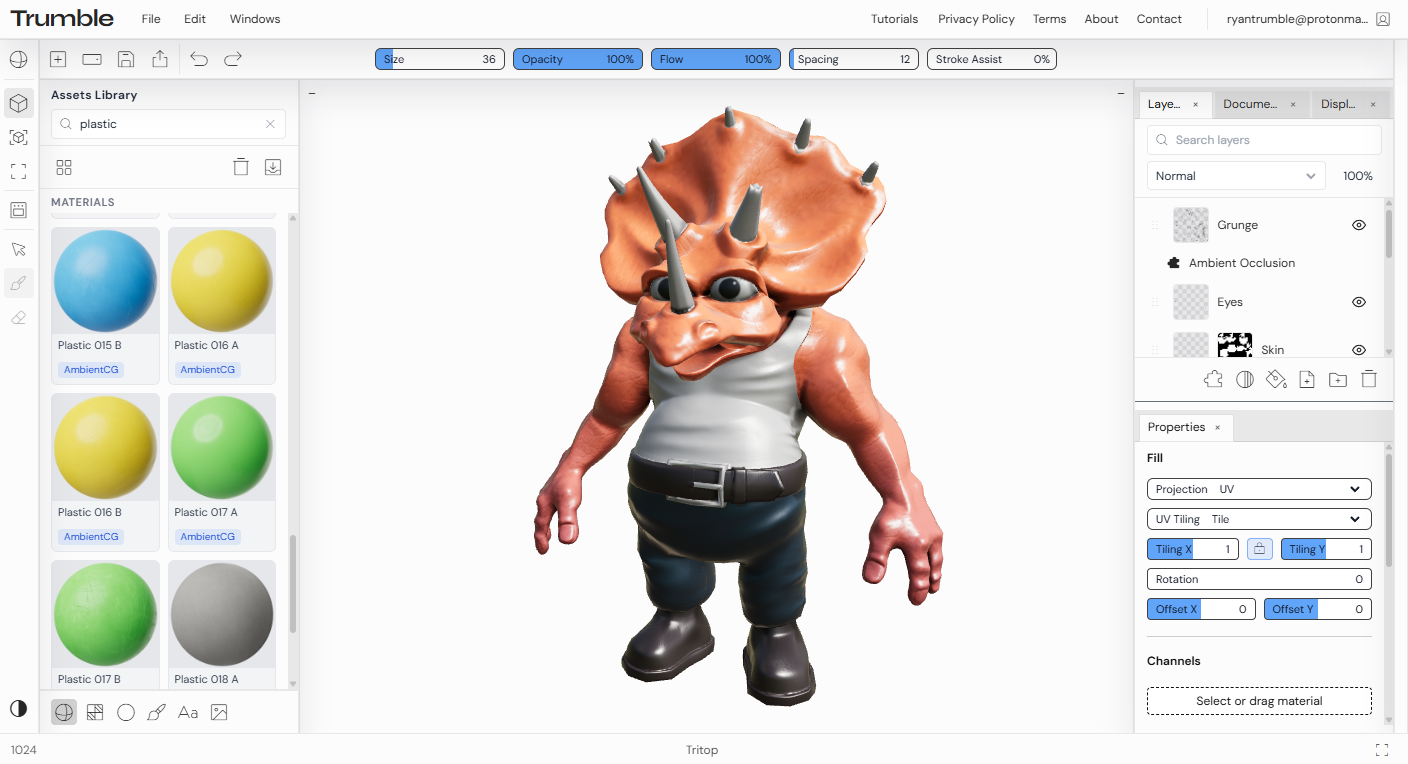Delete selected layer with trash icon
This screenshot has width=1408, height=764.
[1369, 379]
